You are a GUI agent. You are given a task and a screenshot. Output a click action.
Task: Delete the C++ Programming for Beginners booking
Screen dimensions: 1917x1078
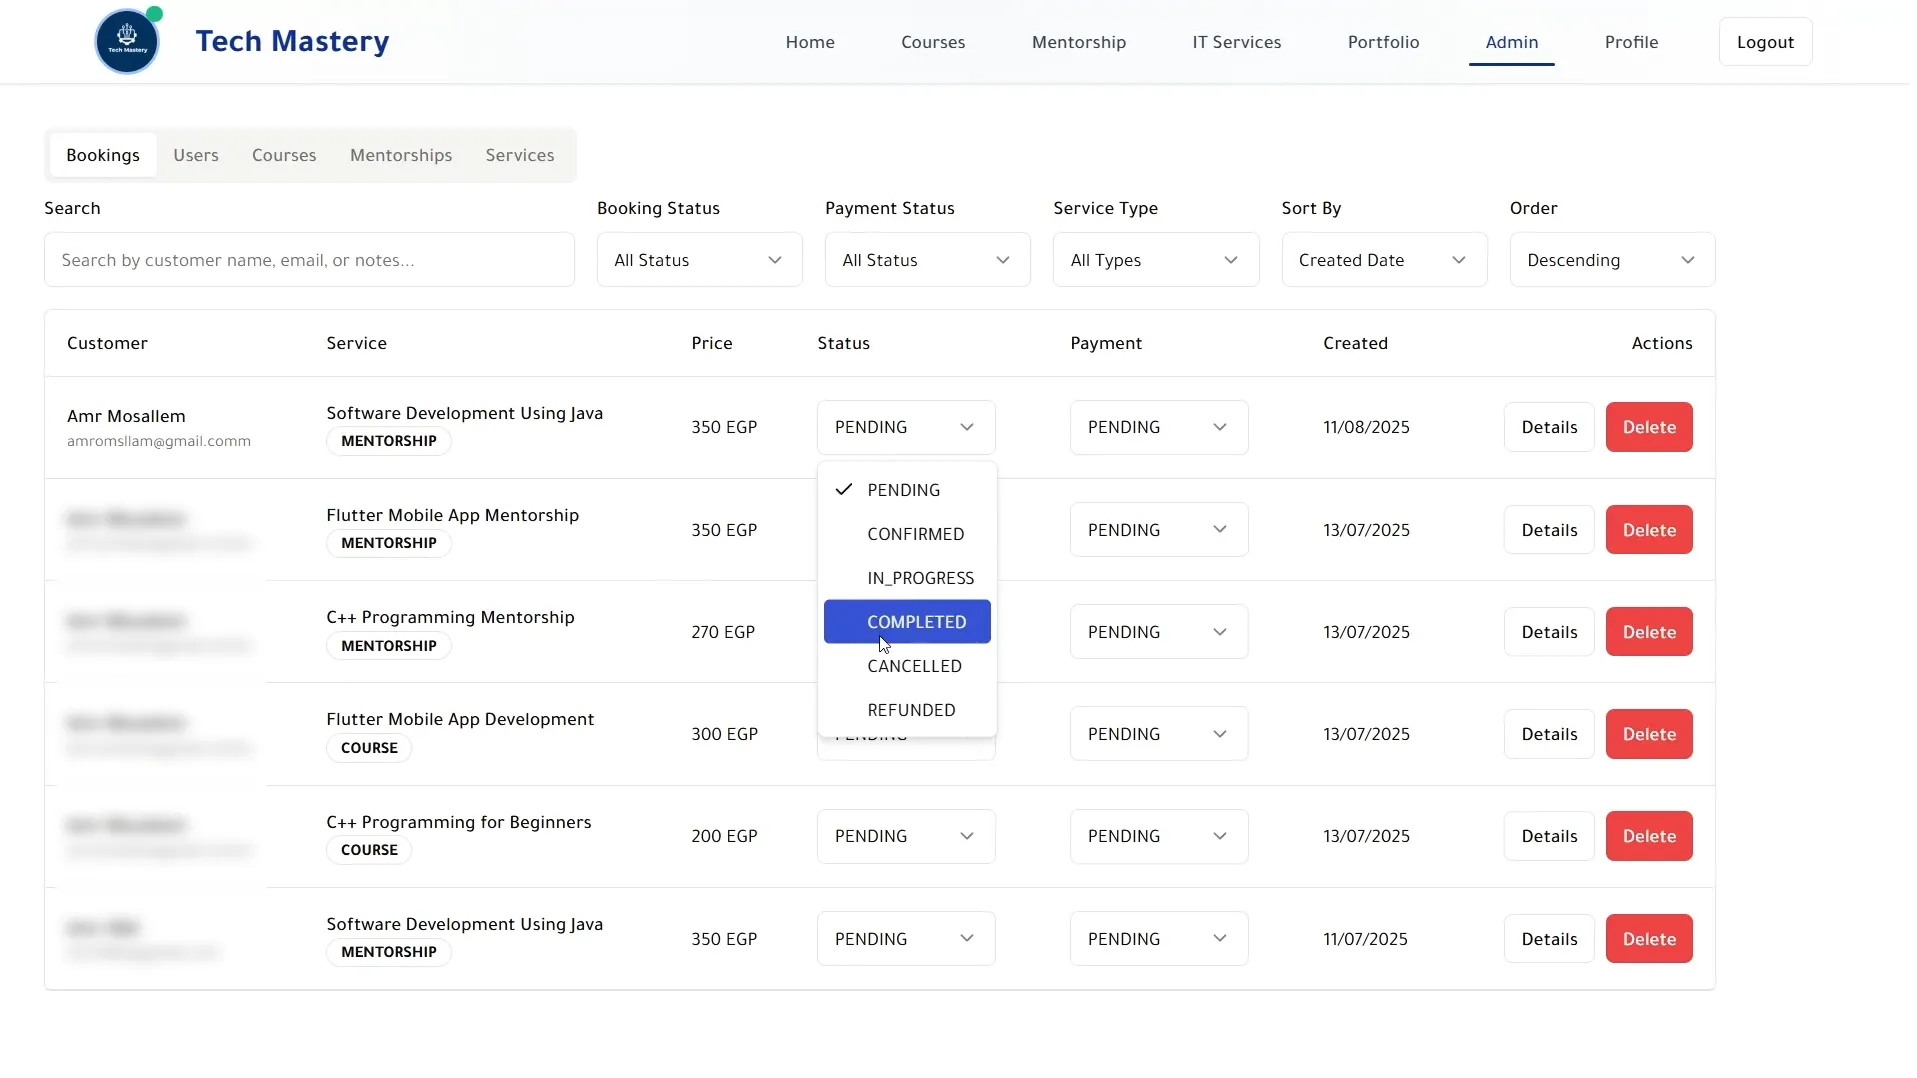pos(1649,836)
